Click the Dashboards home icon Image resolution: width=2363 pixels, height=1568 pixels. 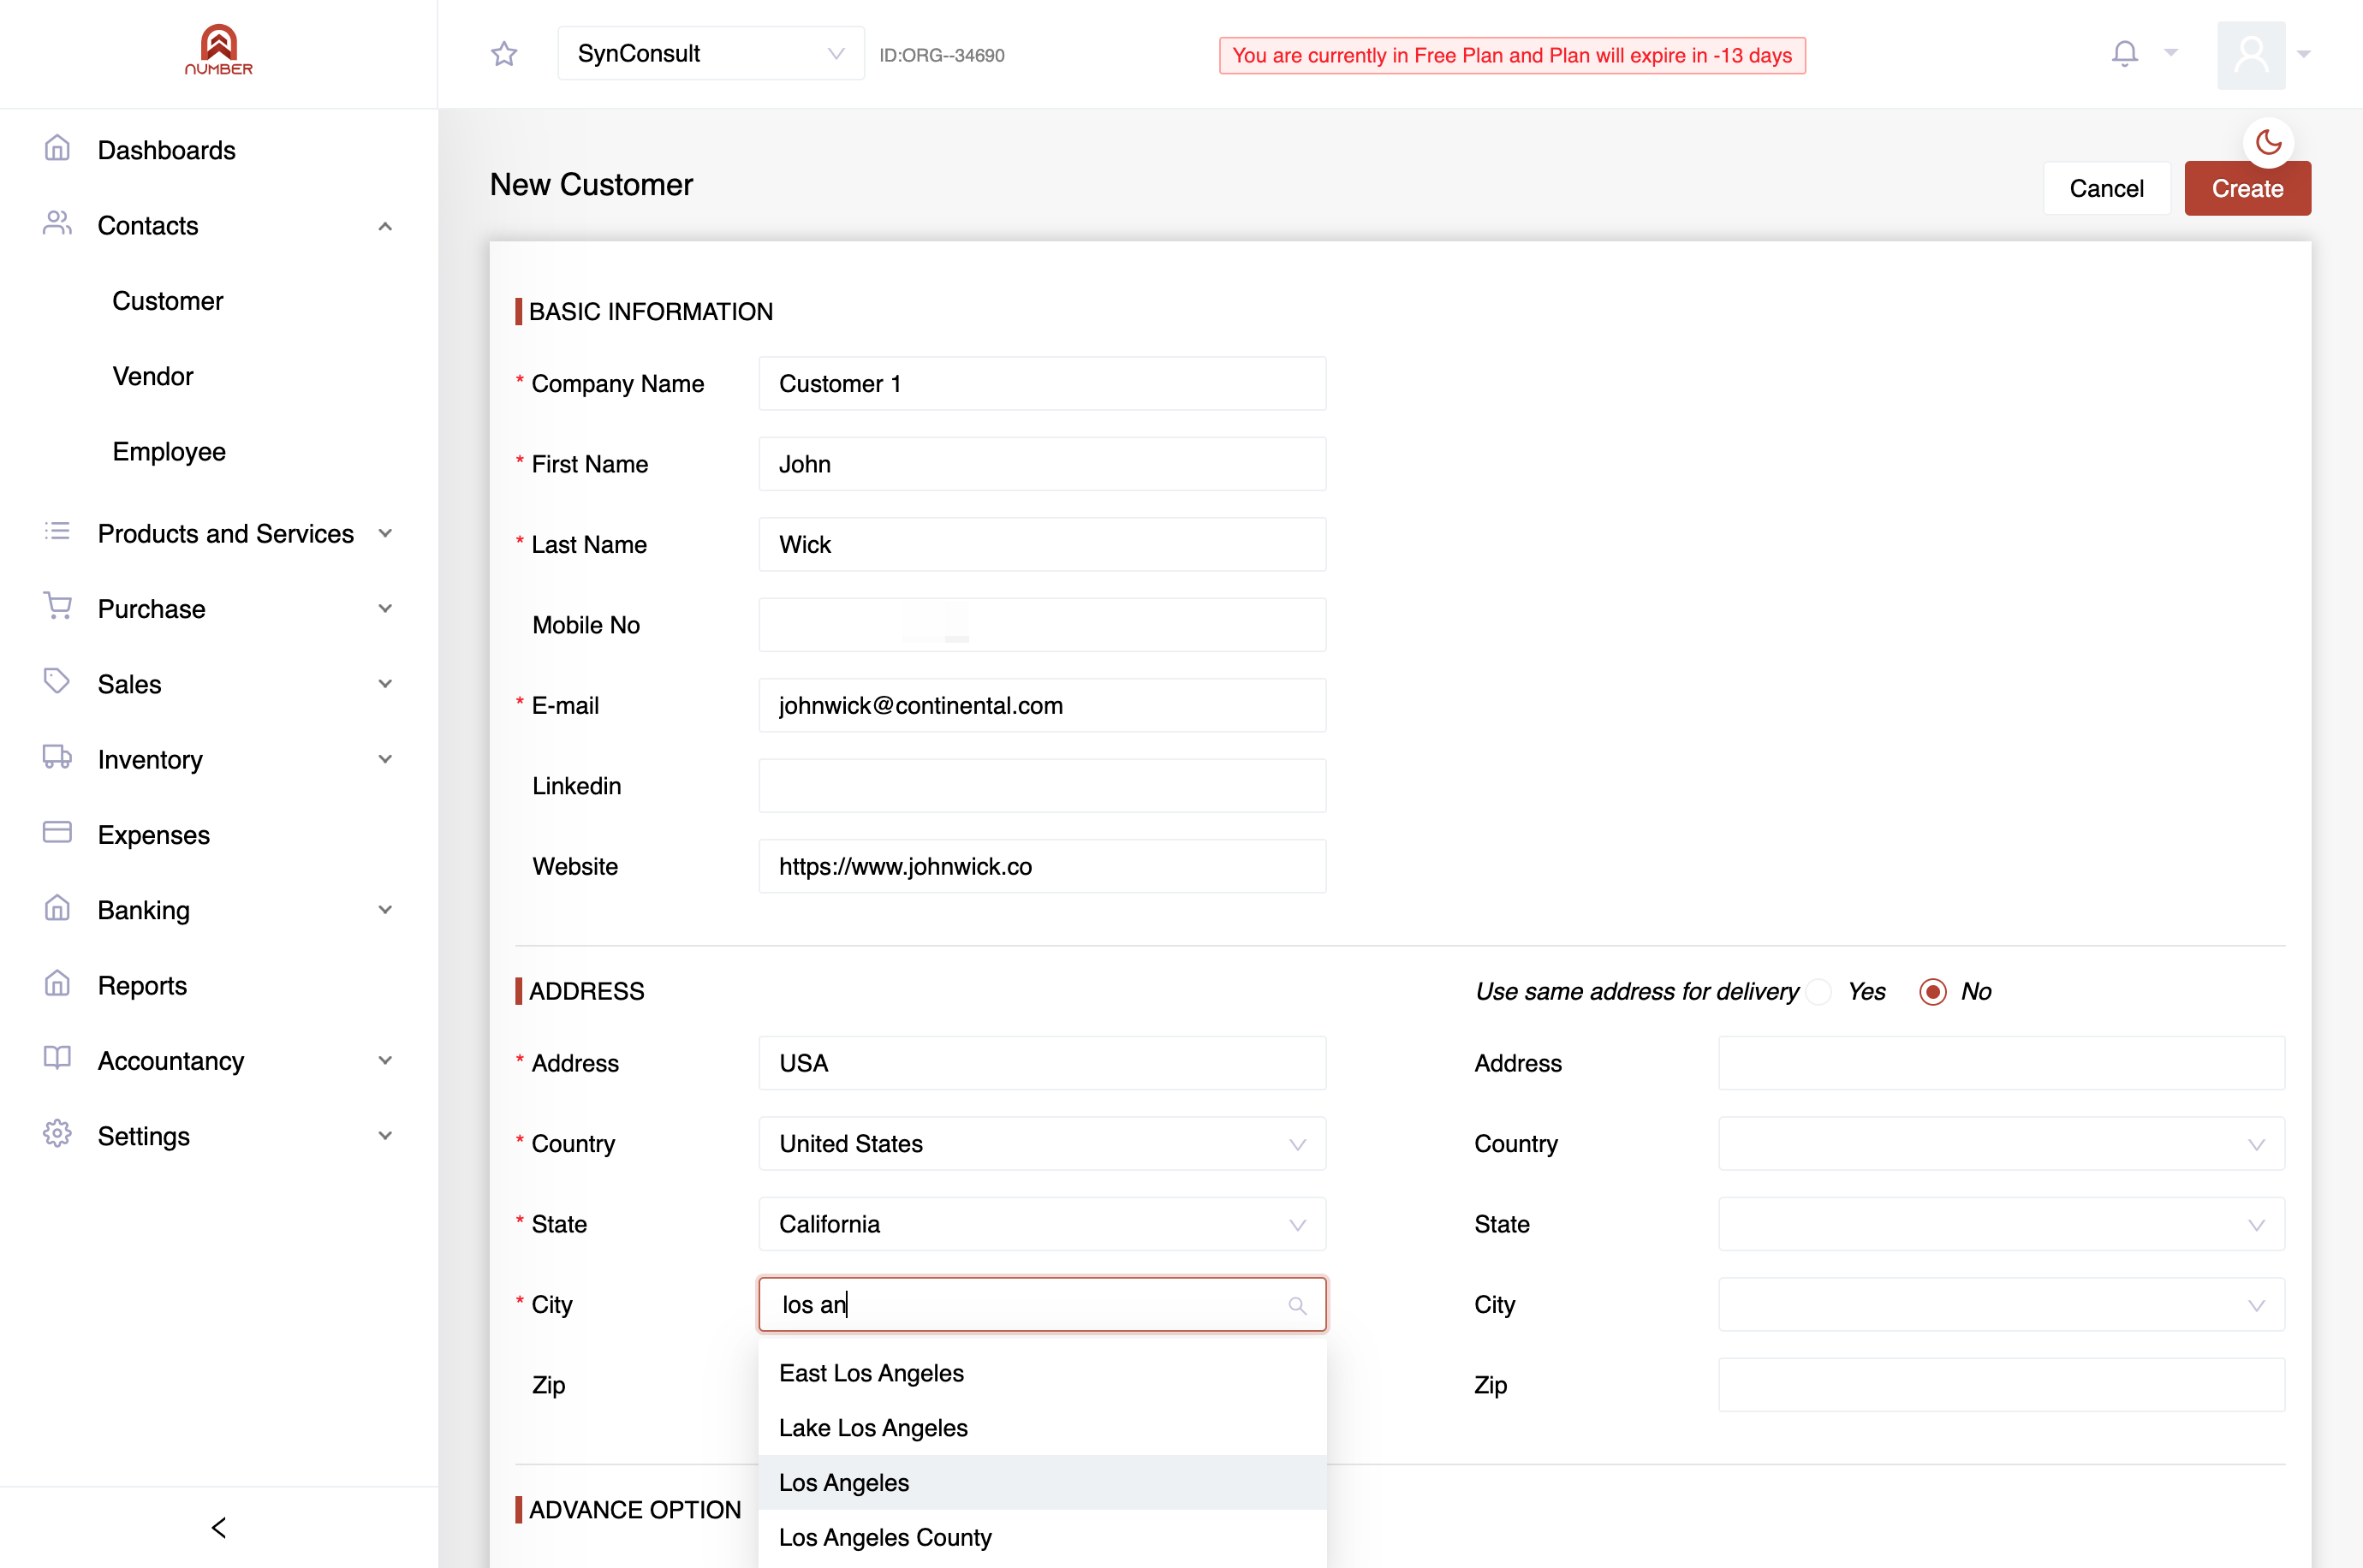pos(57,149)
